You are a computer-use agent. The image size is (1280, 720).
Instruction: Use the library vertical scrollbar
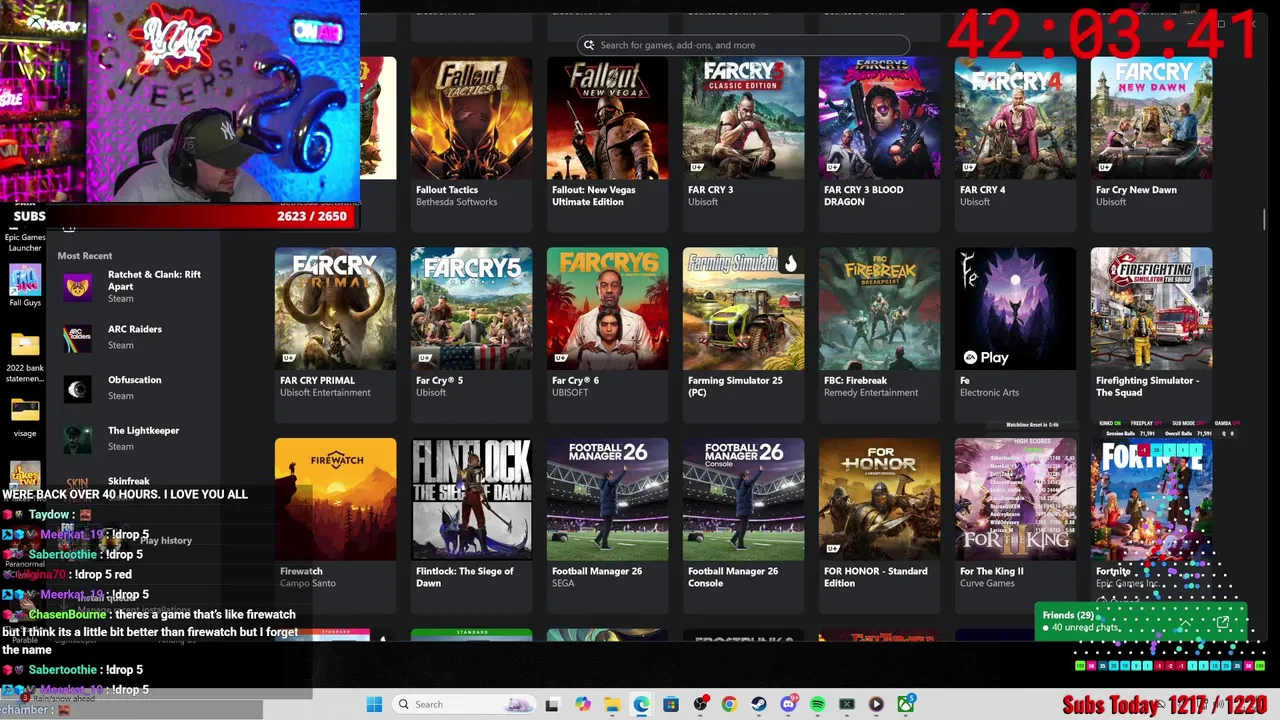(x=1265, y=219)
